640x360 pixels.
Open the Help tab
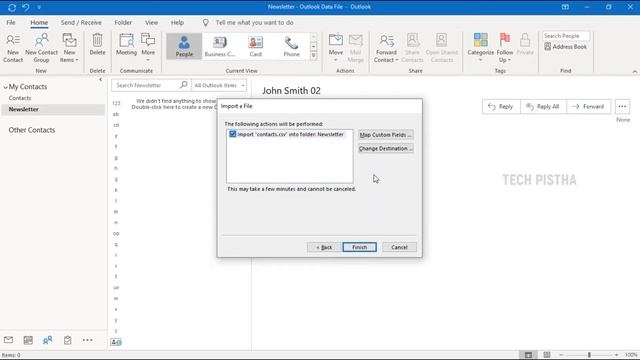pos(177,22)
